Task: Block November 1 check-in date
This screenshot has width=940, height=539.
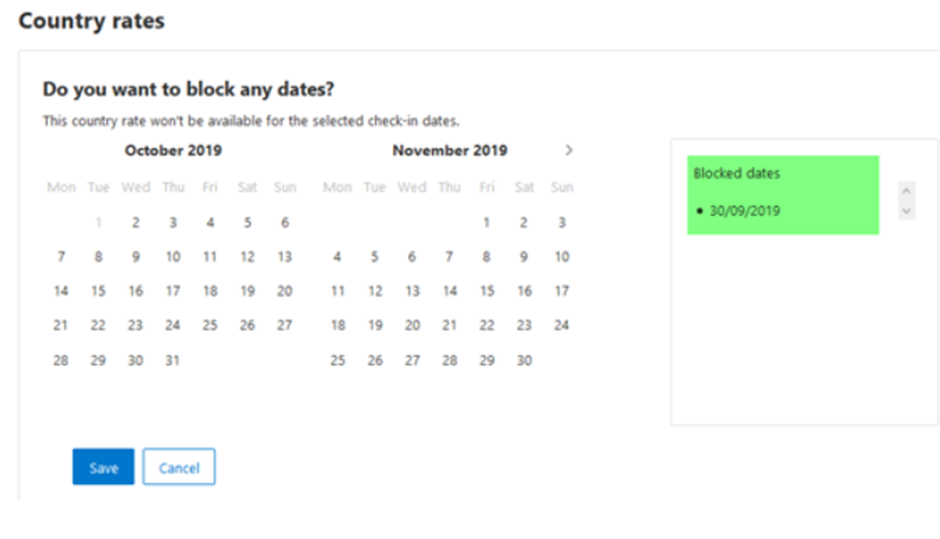Action: pos(487,223)
